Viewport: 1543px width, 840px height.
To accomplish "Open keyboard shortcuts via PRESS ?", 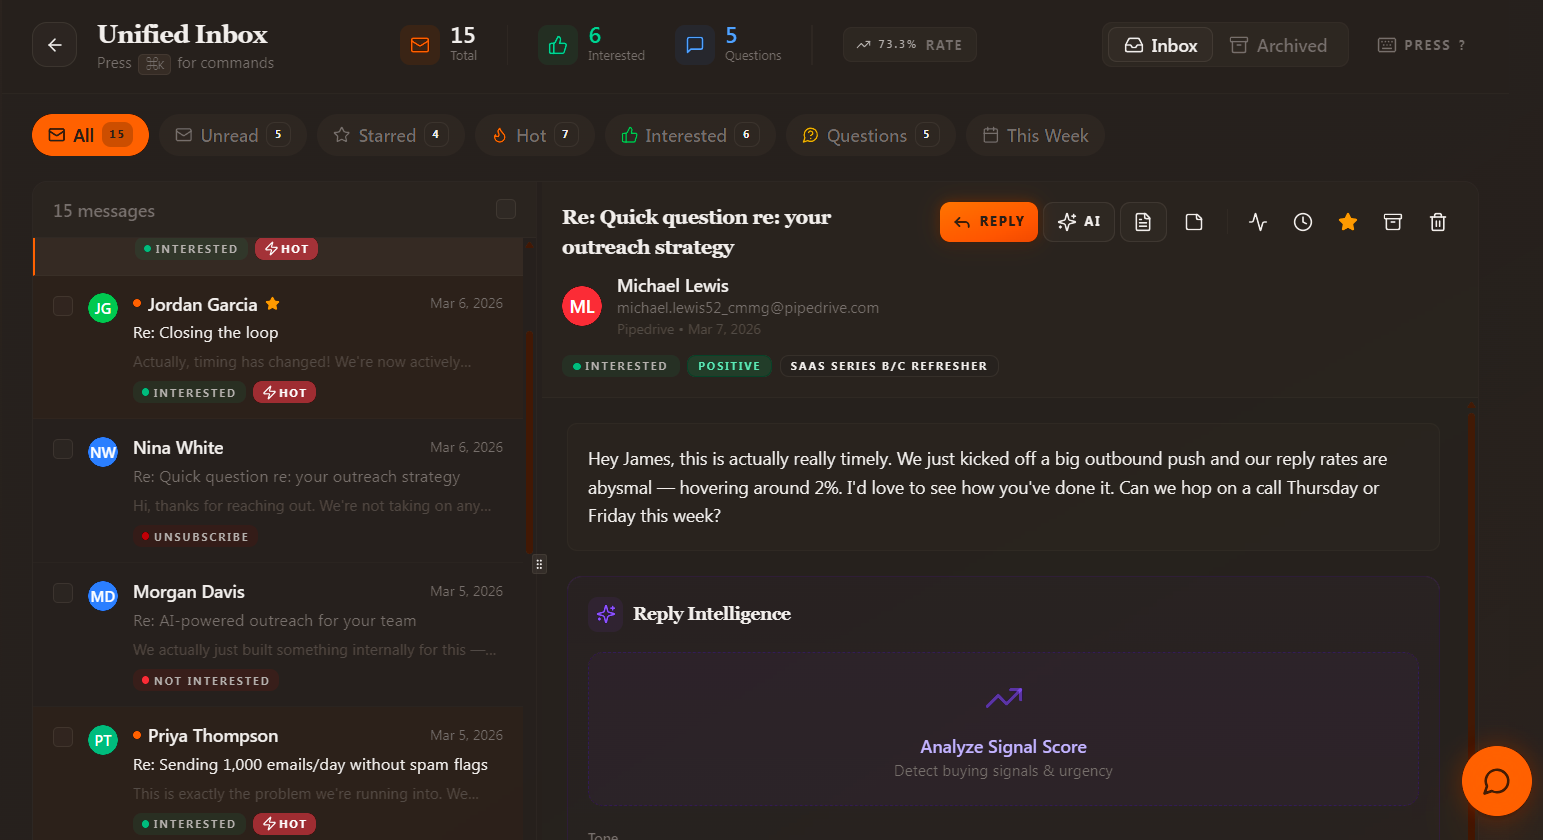I will click(x=1422, y=45).
